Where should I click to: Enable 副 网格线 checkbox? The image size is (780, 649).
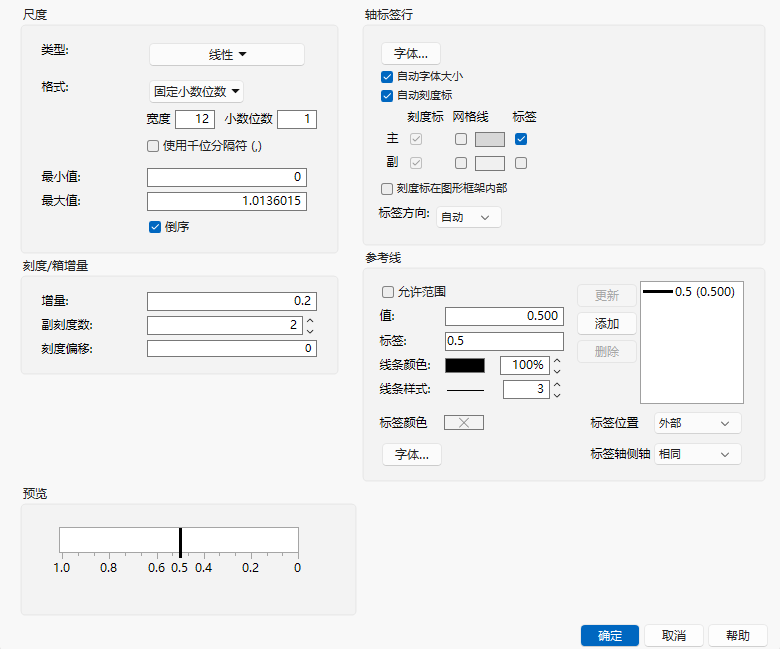(x=461, y=163)
